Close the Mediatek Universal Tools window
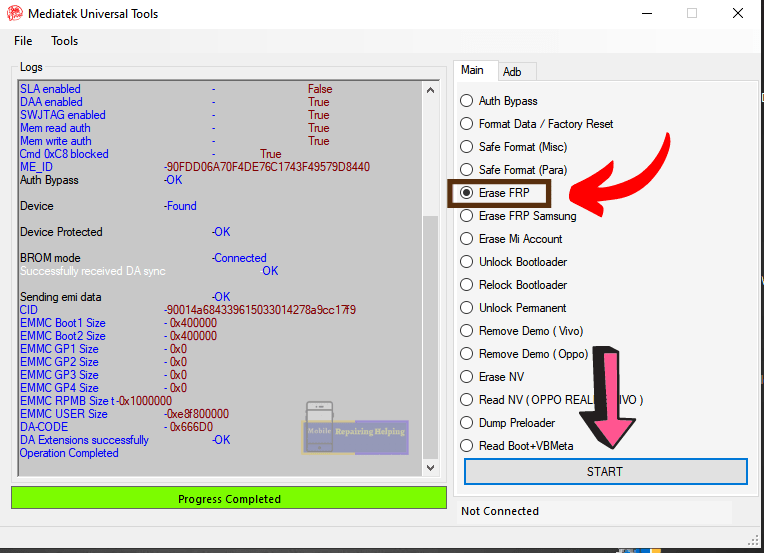 (738, 14)
